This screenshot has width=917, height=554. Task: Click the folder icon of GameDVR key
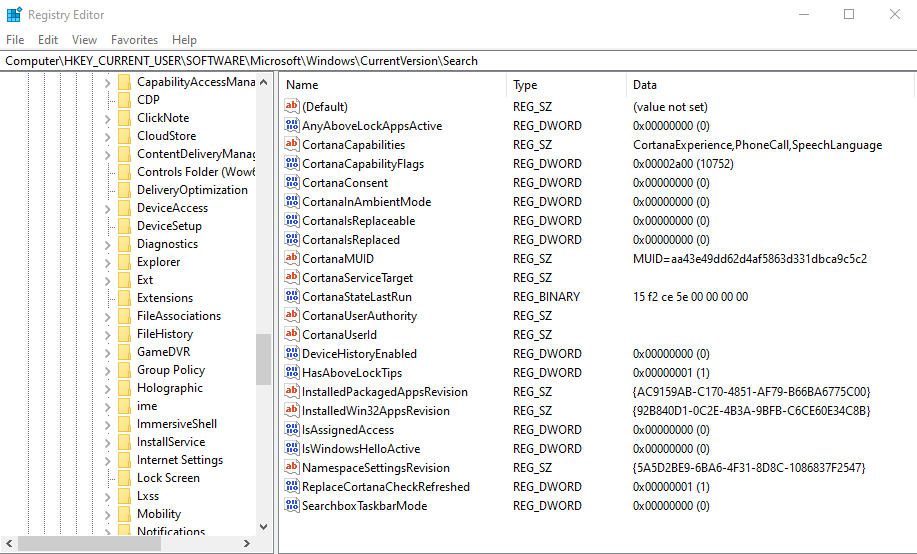(x=124, y=352)
